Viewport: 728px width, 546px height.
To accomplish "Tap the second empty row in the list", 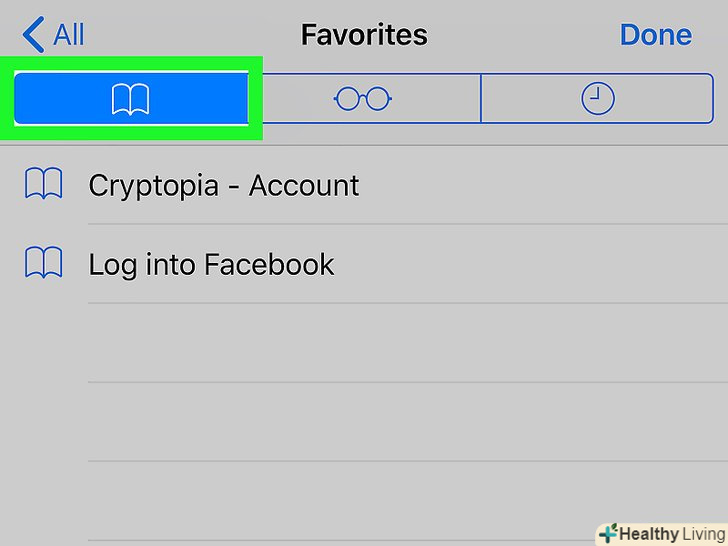I will coord(400,421).
